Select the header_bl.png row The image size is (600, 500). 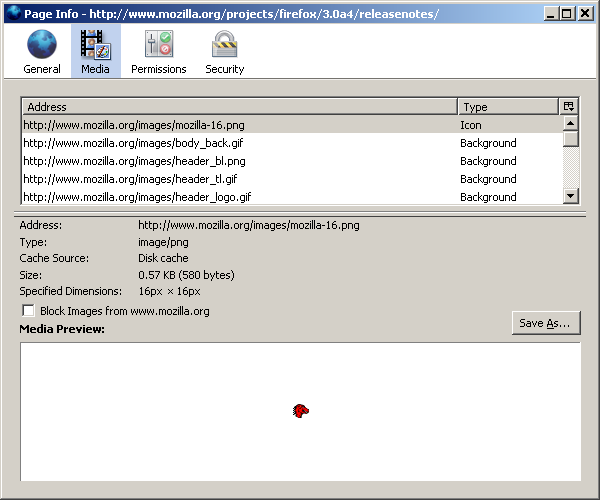293,161
